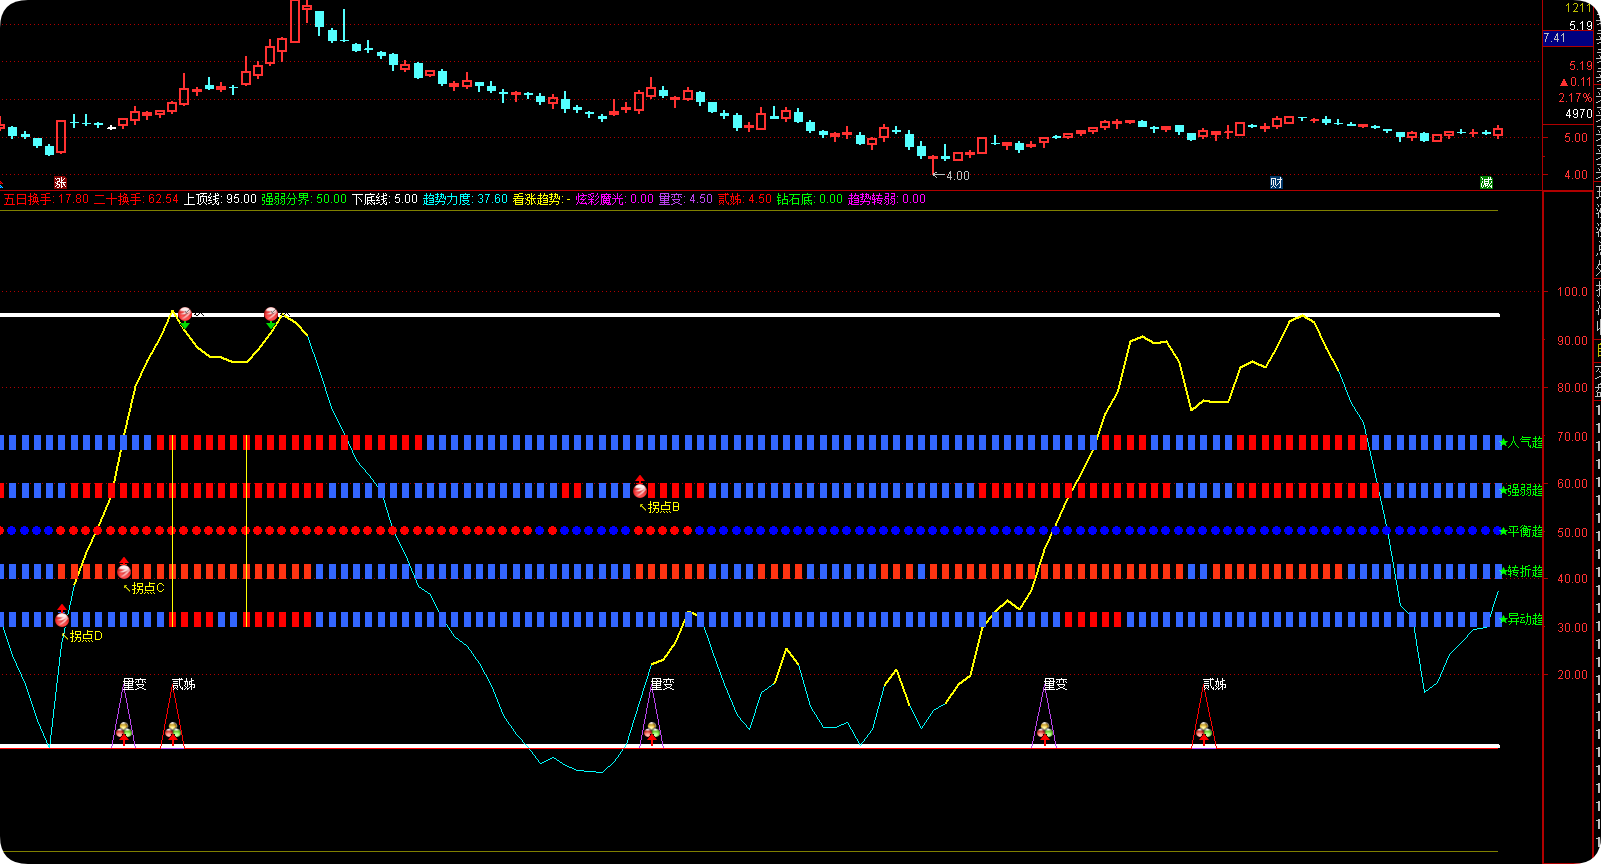
Task: Click the 钻石底: 0.00 readout
Action: tap(810, 199)
